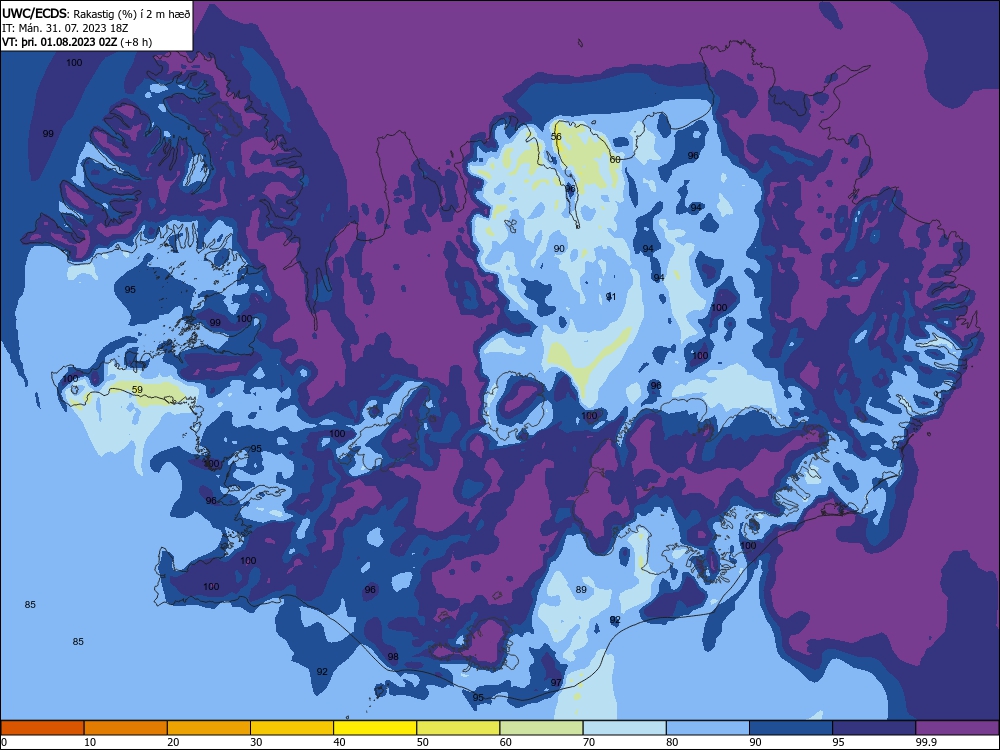This screenshot has height=750, width=1000.
Task: Select the light blue 80–90 legend swatch
Action: (x=708, y=728)
